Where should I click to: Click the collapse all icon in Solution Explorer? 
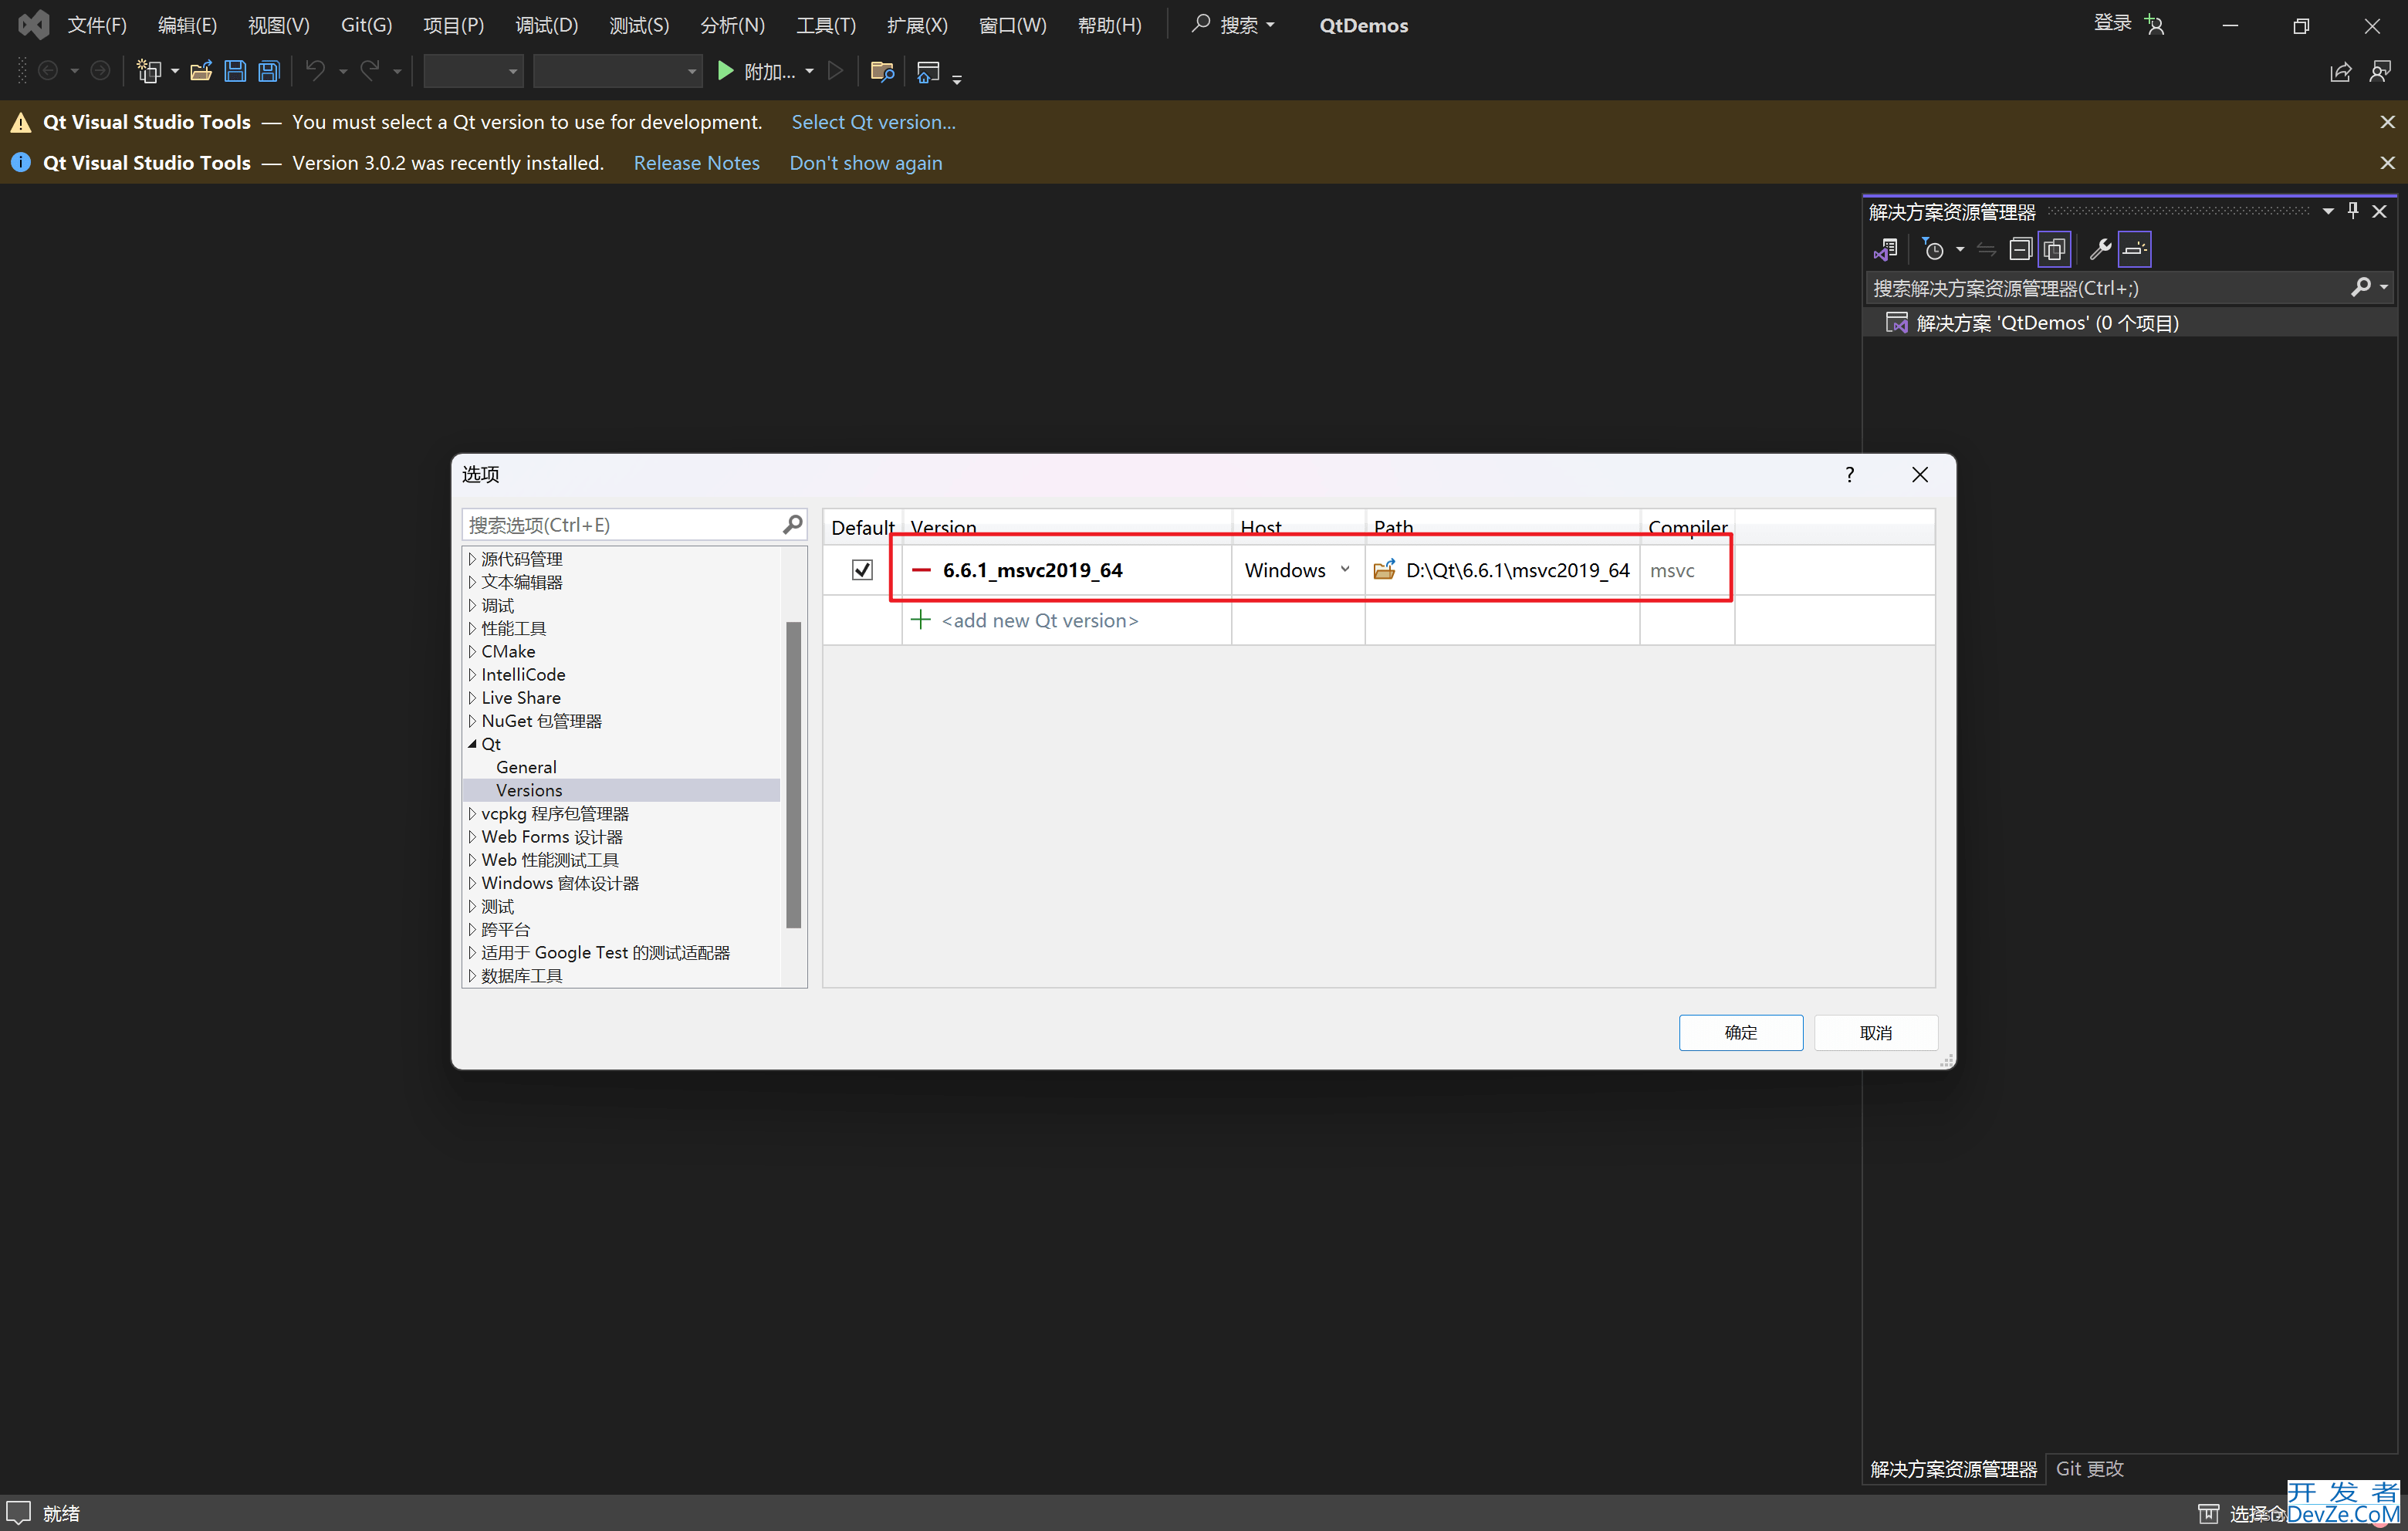click(2020, 249)
